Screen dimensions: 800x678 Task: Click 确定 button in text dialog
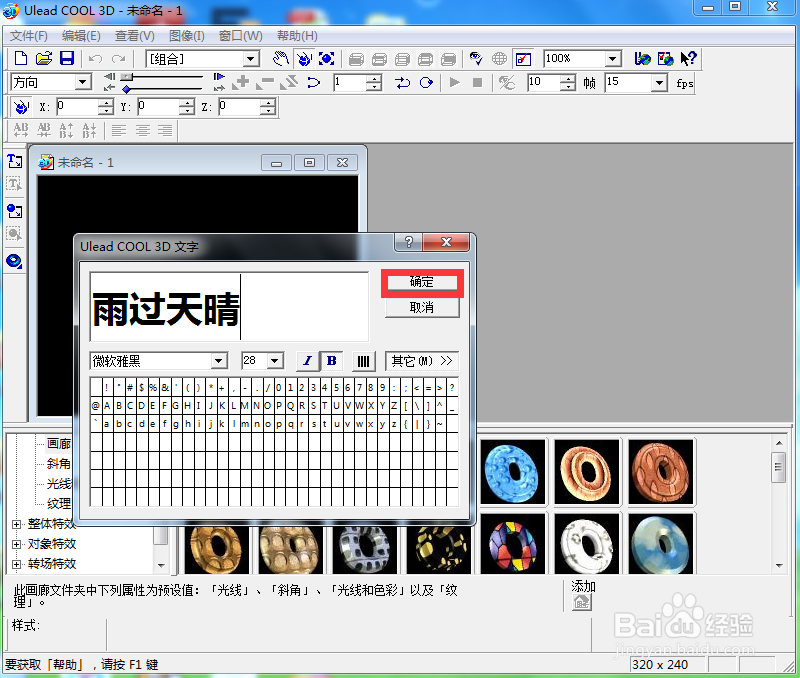[422, 282]
